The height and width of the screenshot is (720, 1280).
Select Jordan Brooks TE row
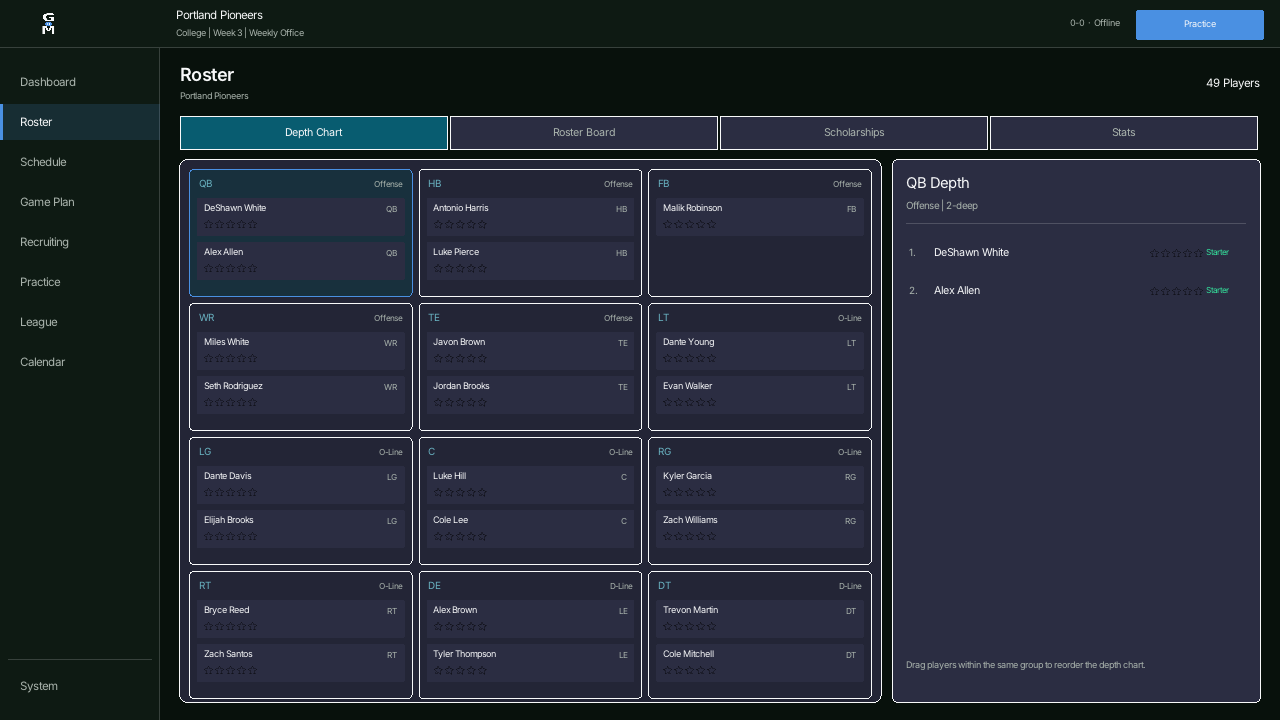[530, 395]
